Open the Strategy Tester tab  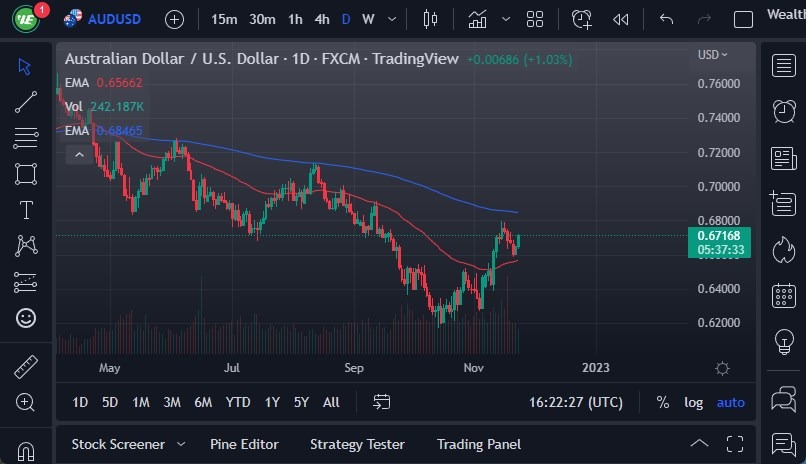[x=357, y=444]
